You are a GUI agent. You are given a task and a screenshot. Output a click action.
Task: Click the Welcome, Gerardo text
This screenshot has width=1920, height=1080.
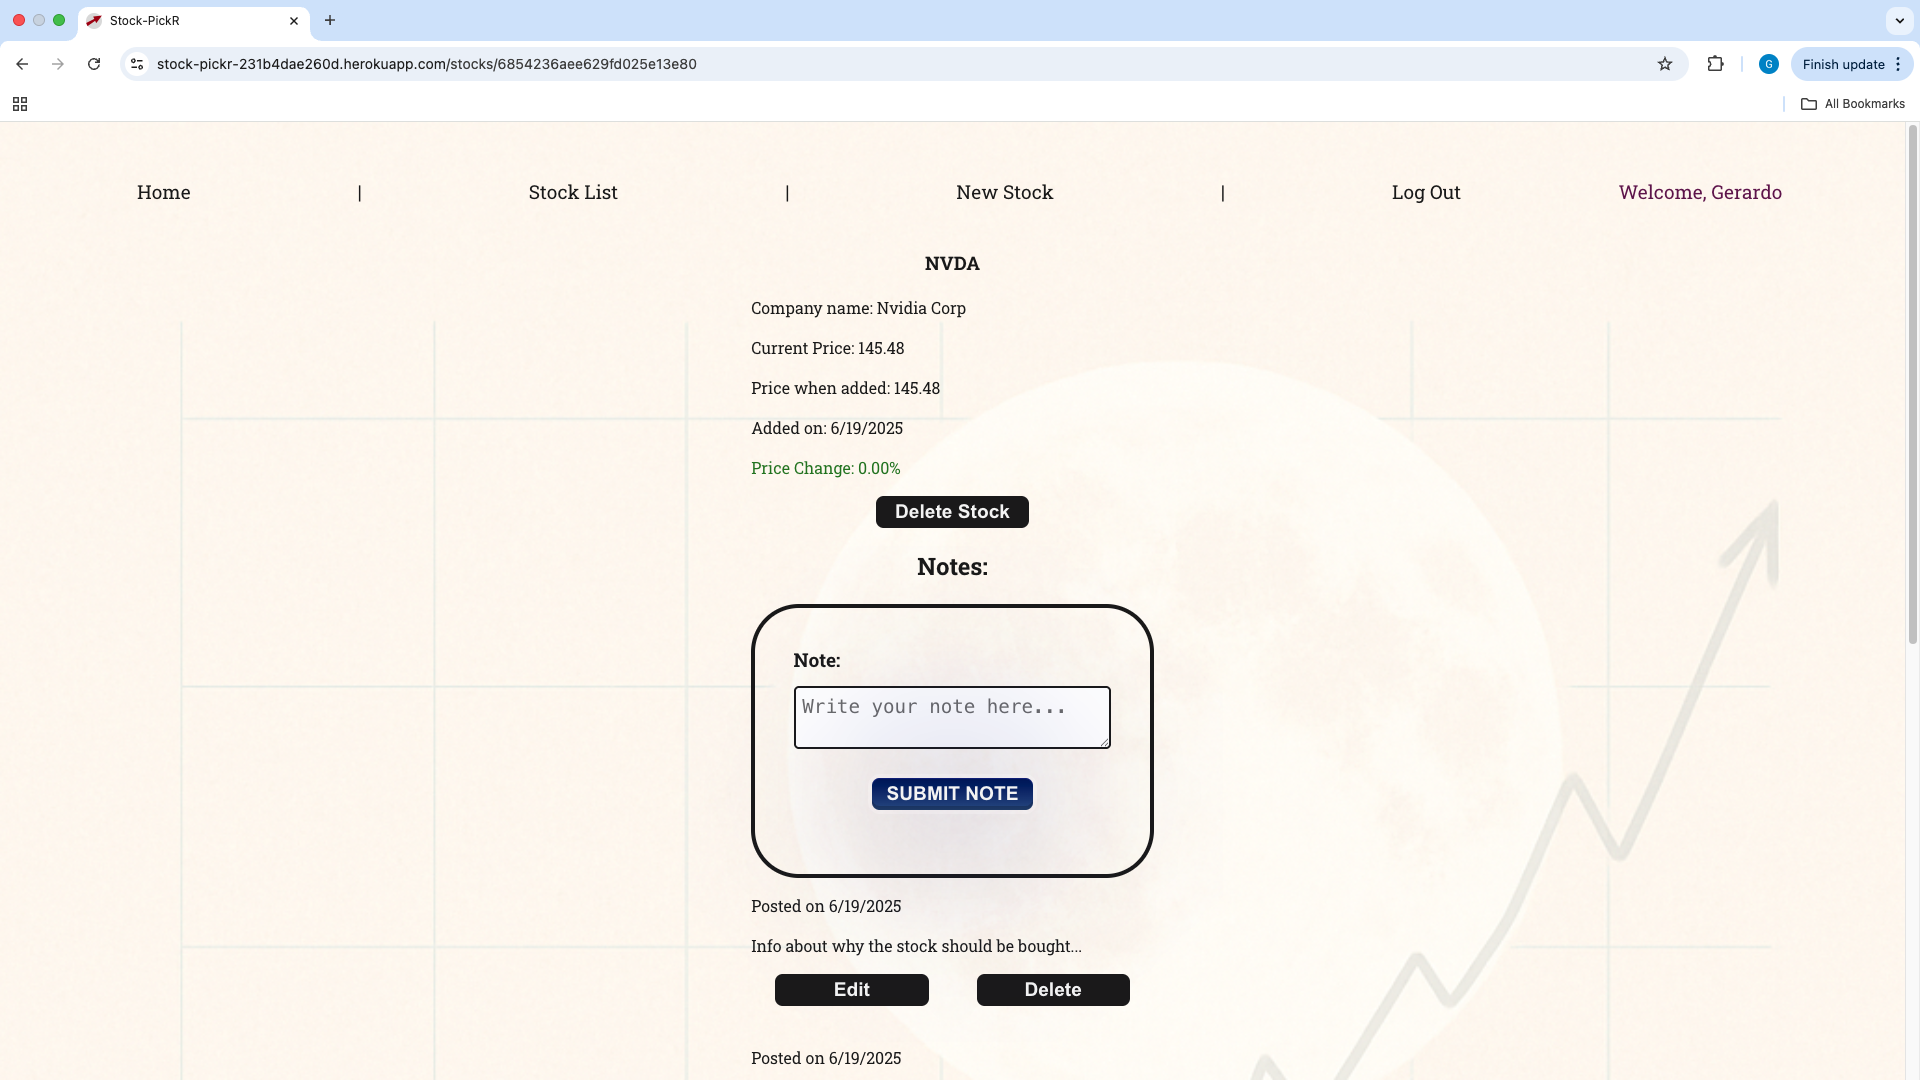pos(1700,192)
